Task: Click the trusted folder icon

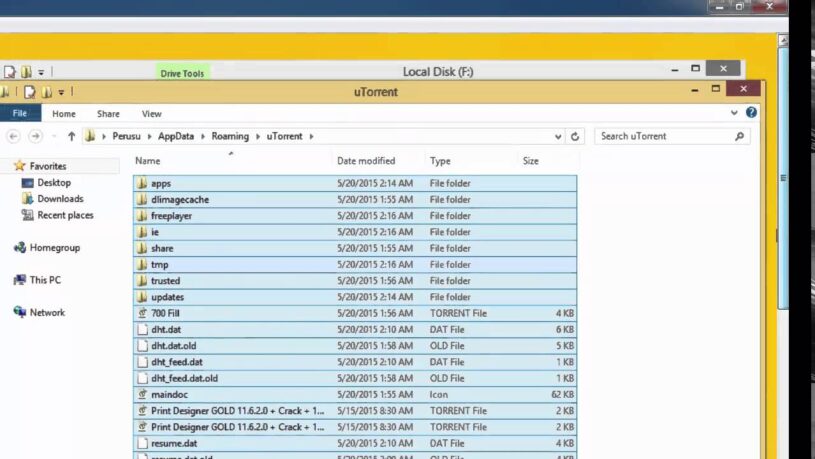Action: point(142,281)
